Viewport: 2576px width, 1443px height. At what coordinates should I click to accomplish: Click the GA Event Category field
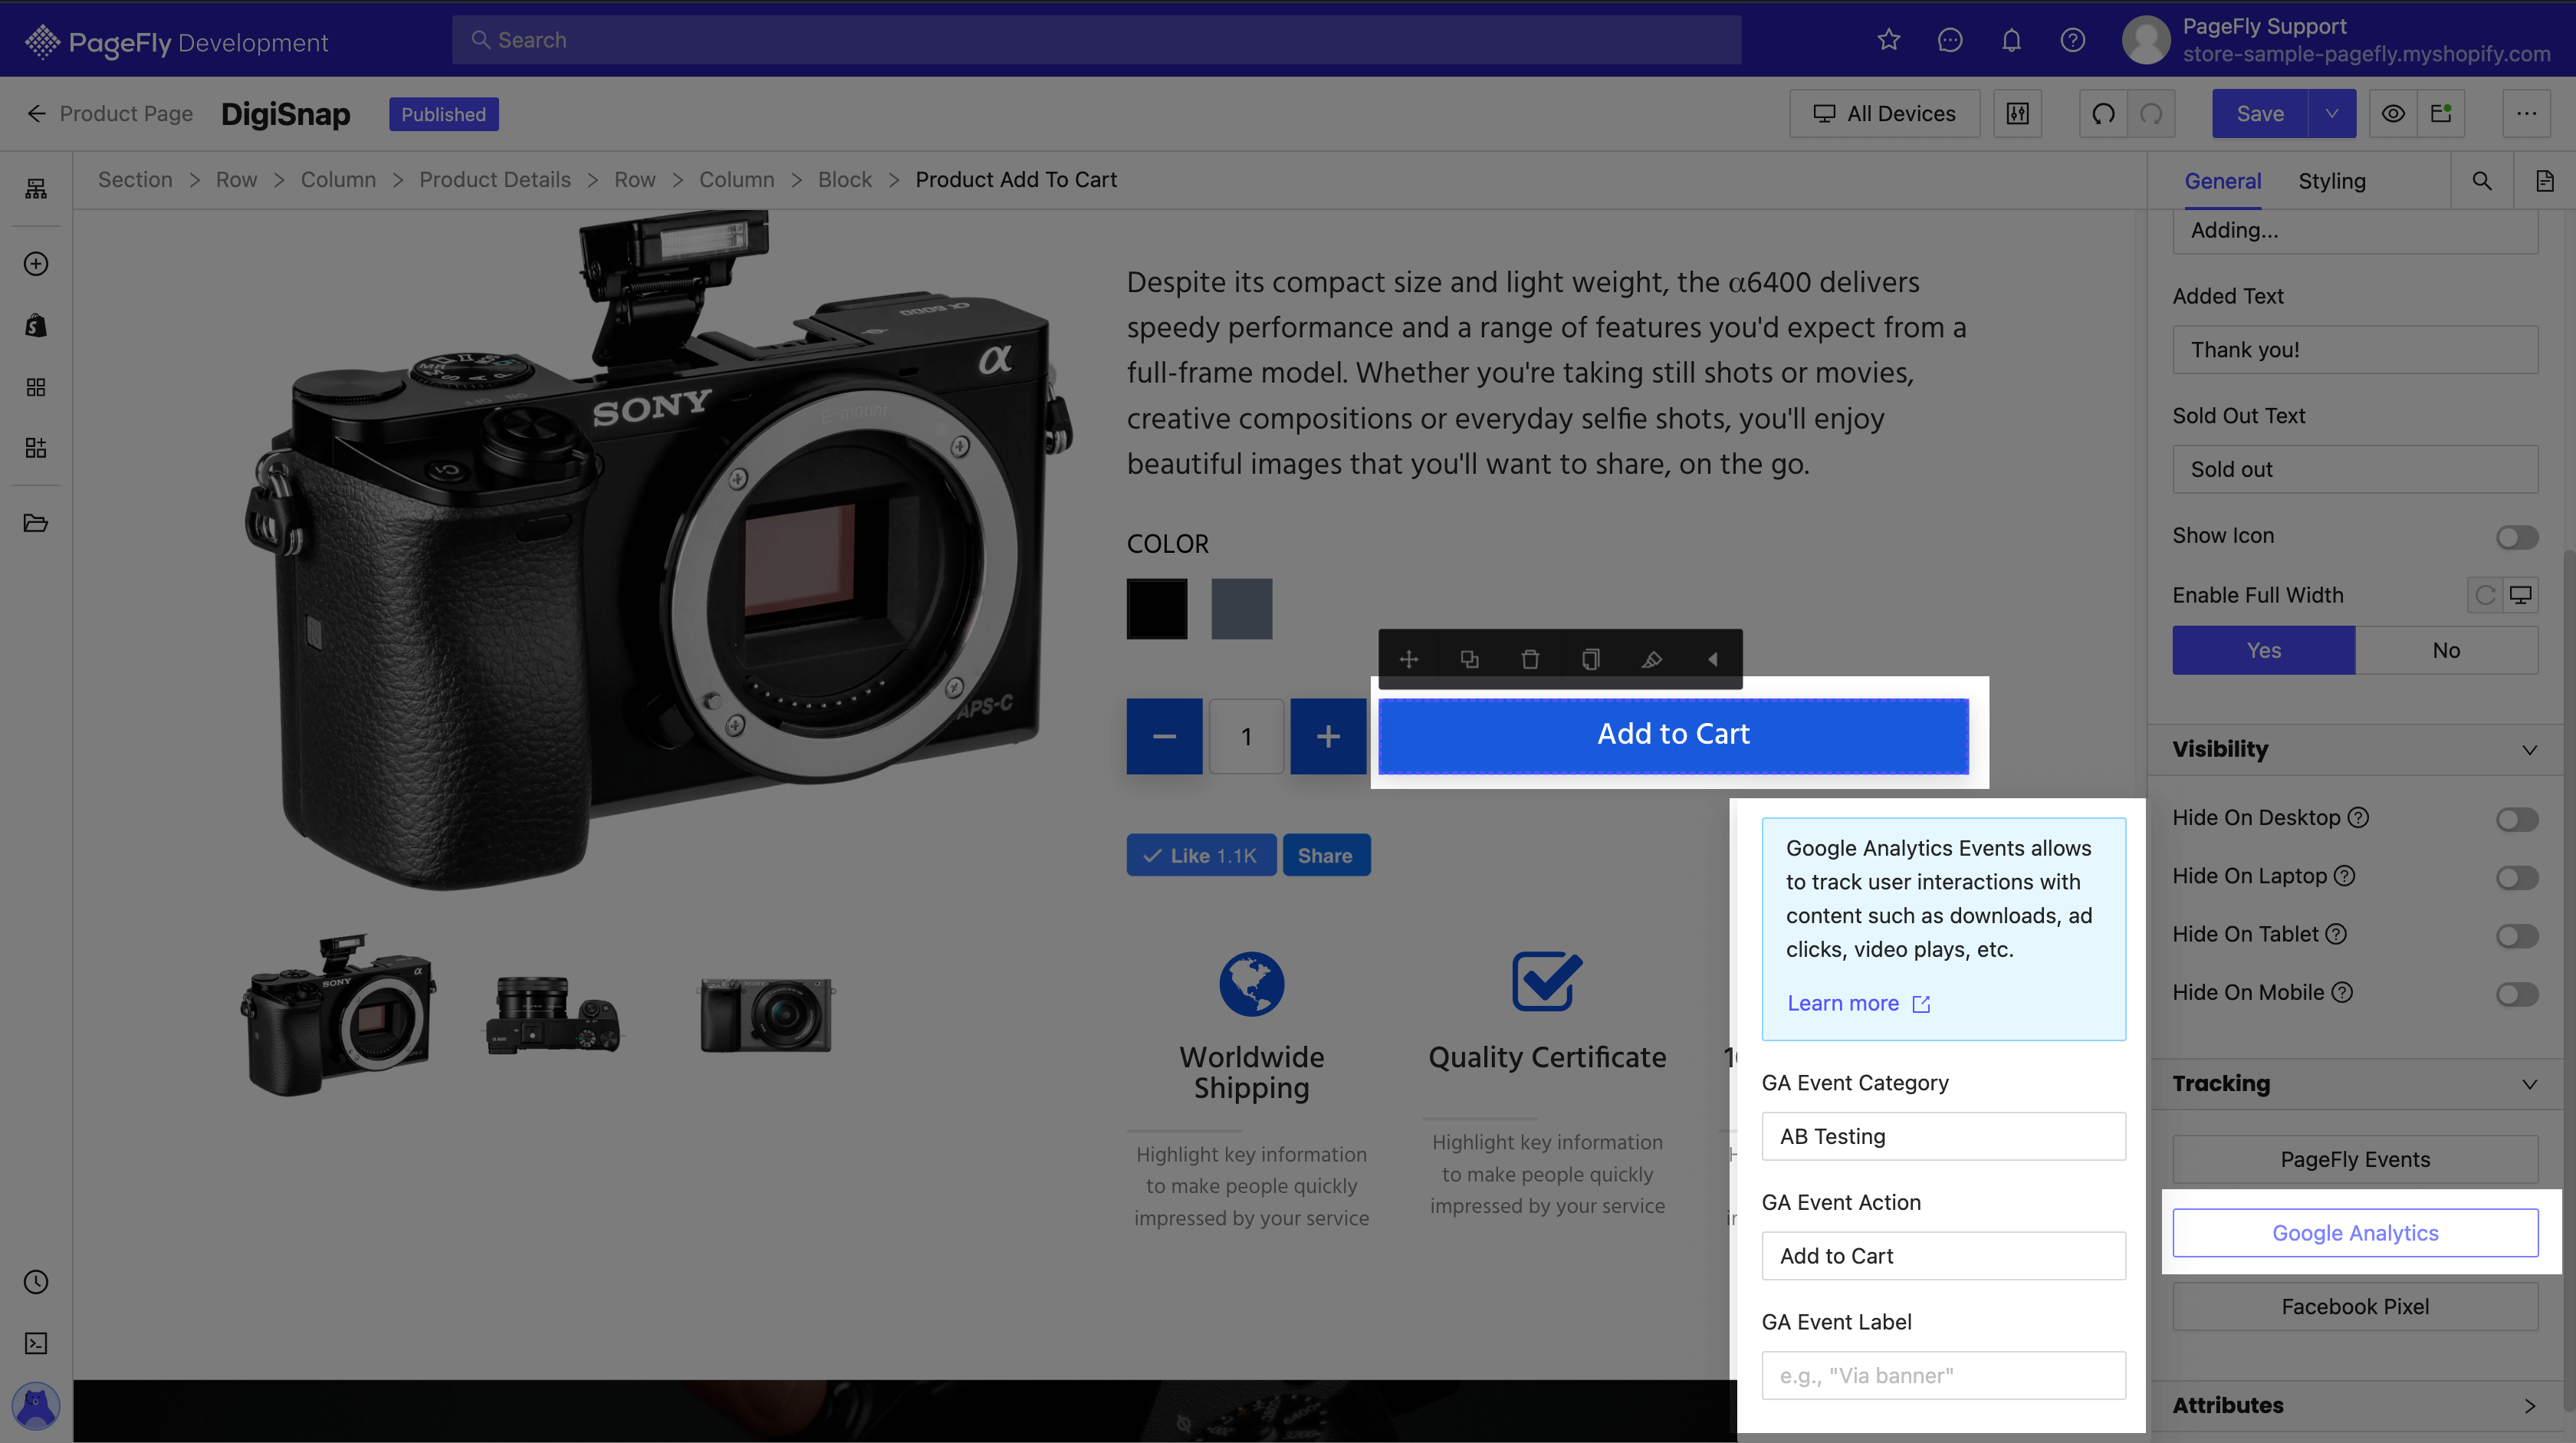click(1943, 1136)
